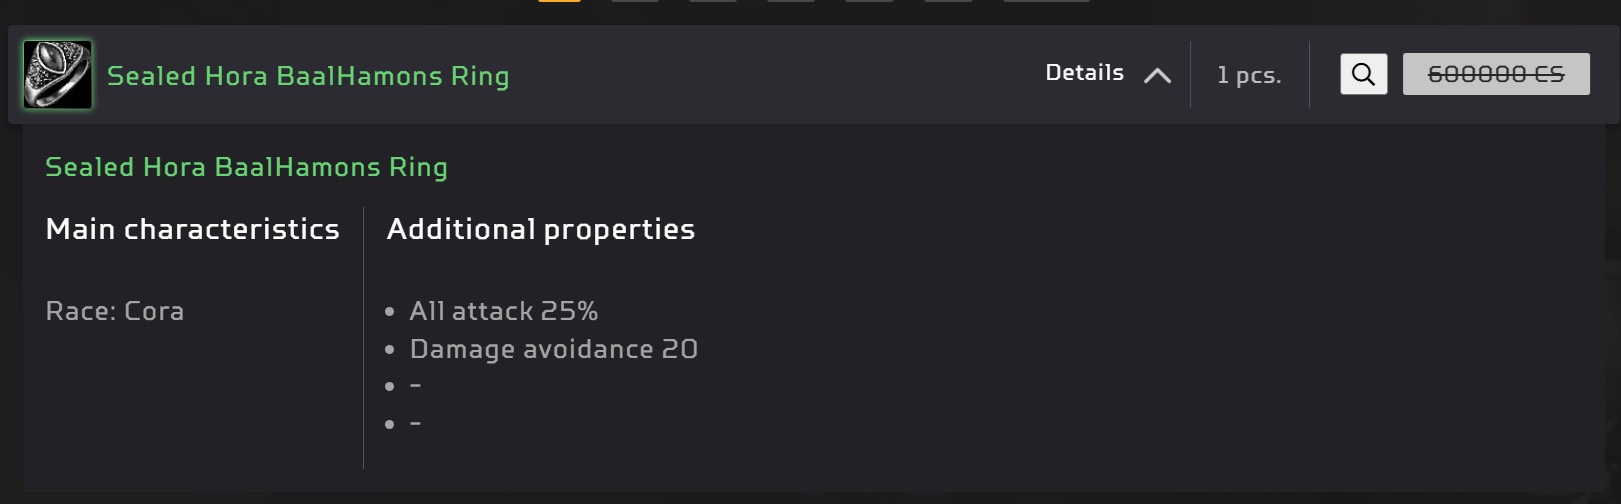Click the Sealed Hora BaalHamons Ring item thumbnail
Image resolution: width=1621 pixels, height=504 pixels.
[x=58, y=75]
